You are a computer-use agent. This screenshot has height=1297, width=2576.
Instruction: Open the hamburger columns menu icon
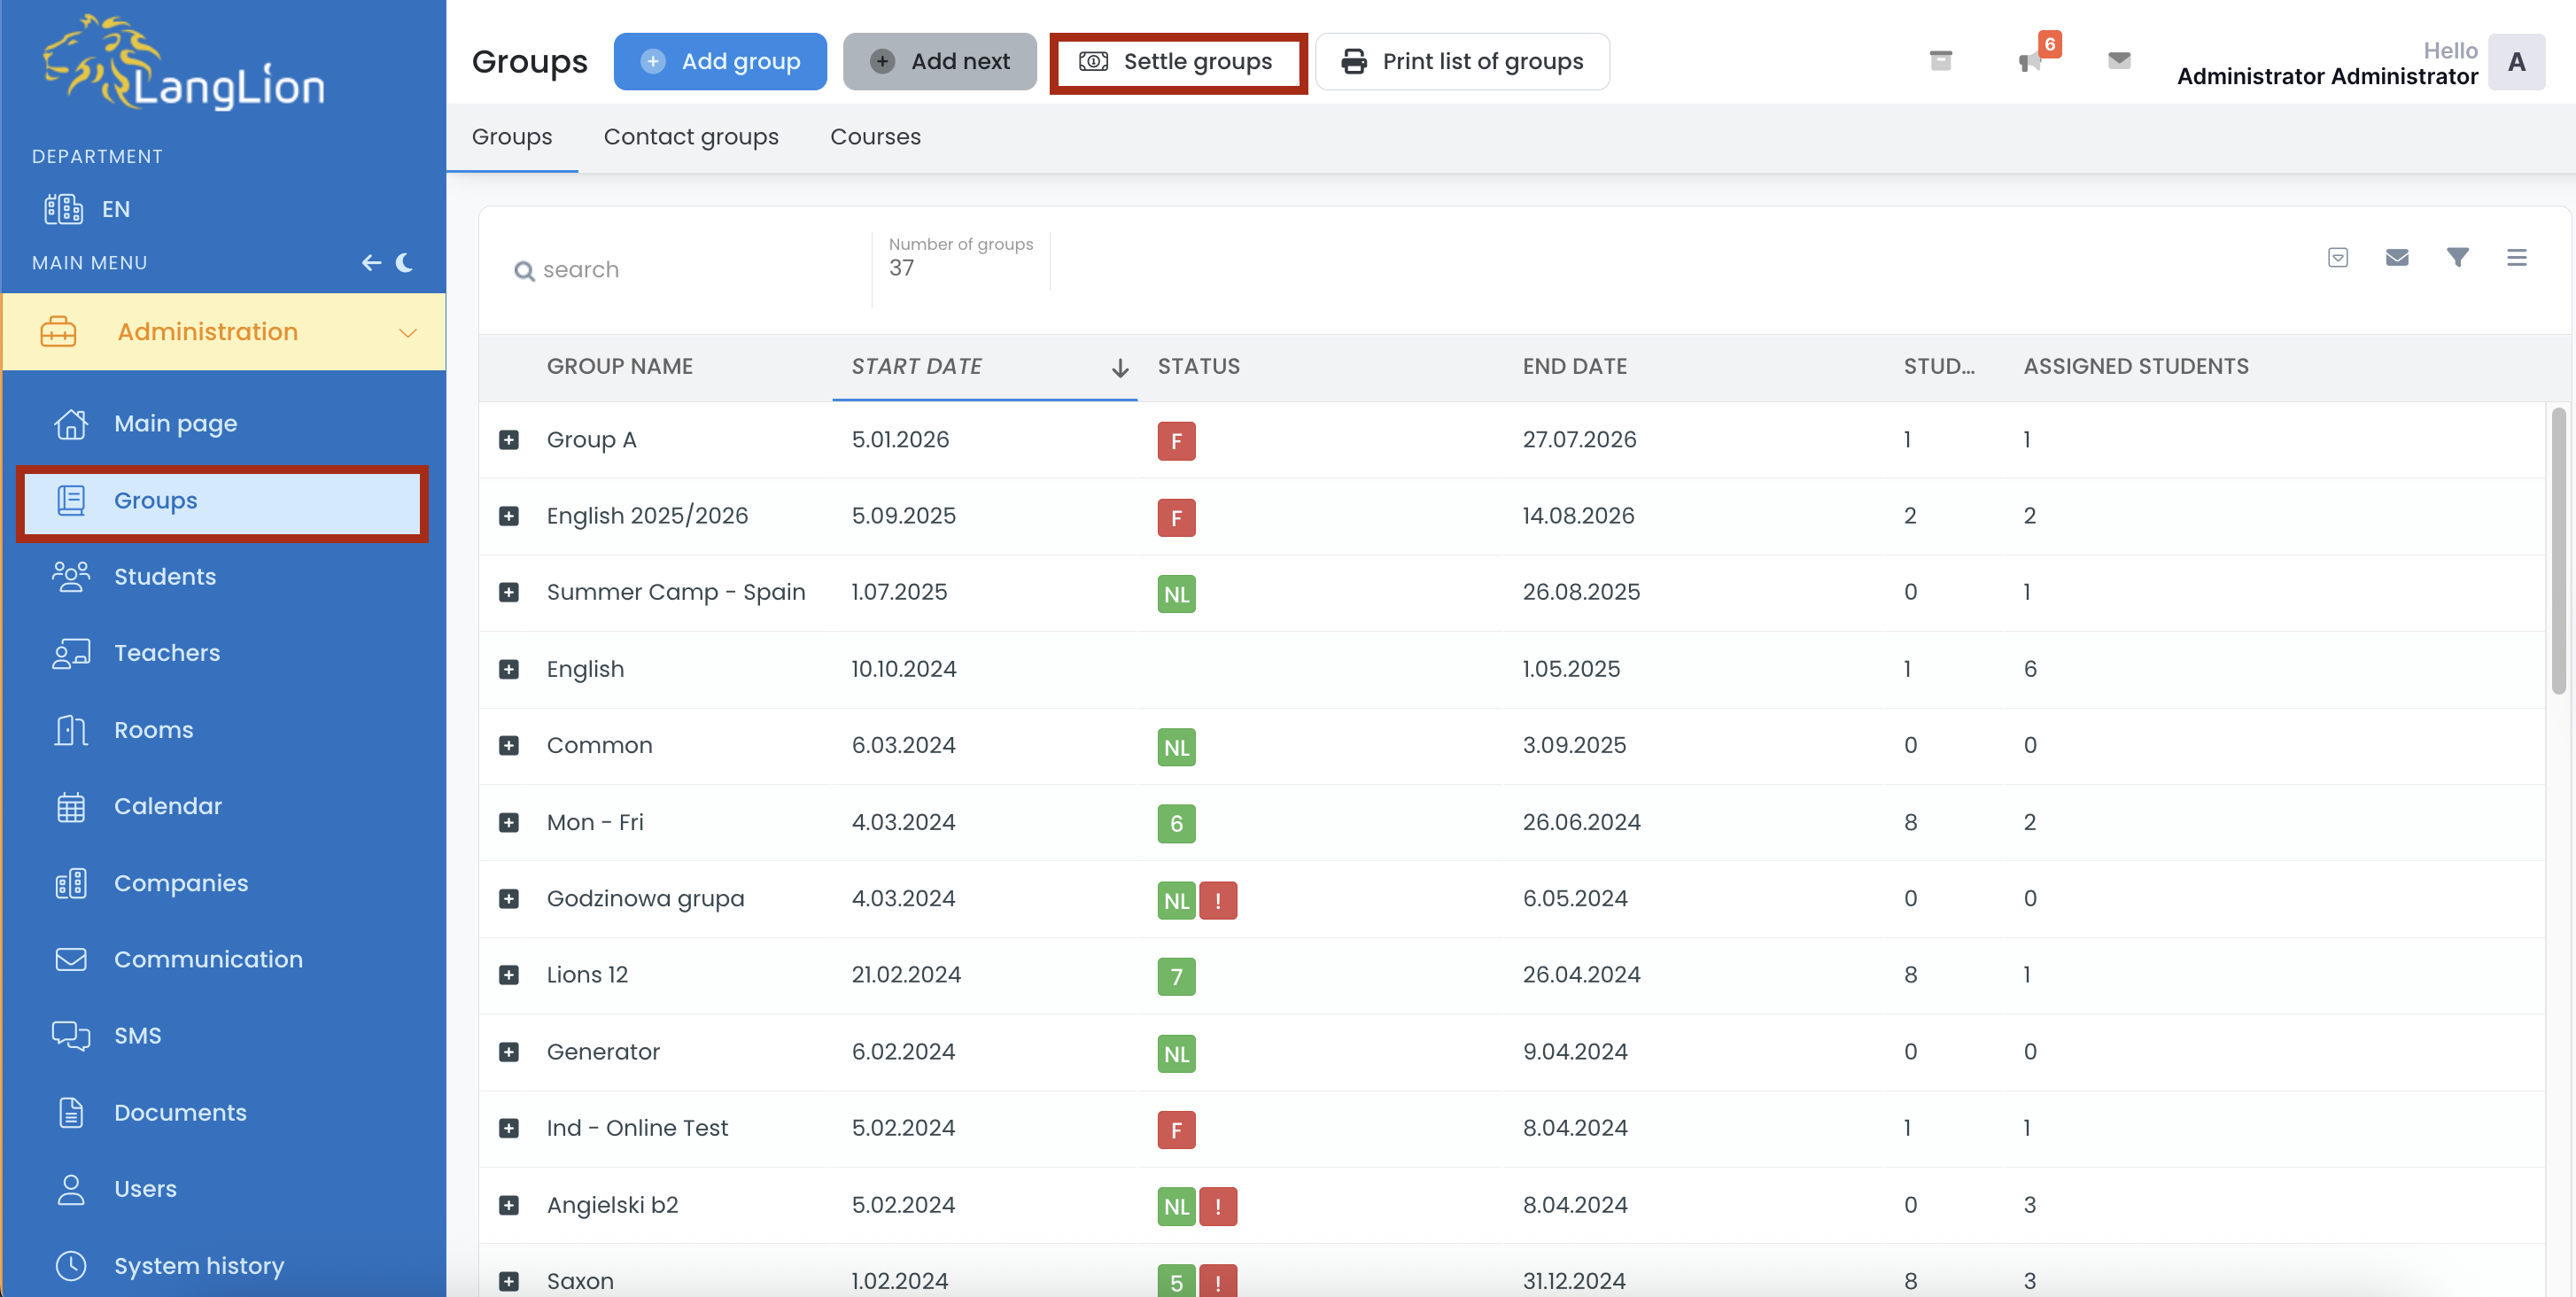pos(2516,258)
